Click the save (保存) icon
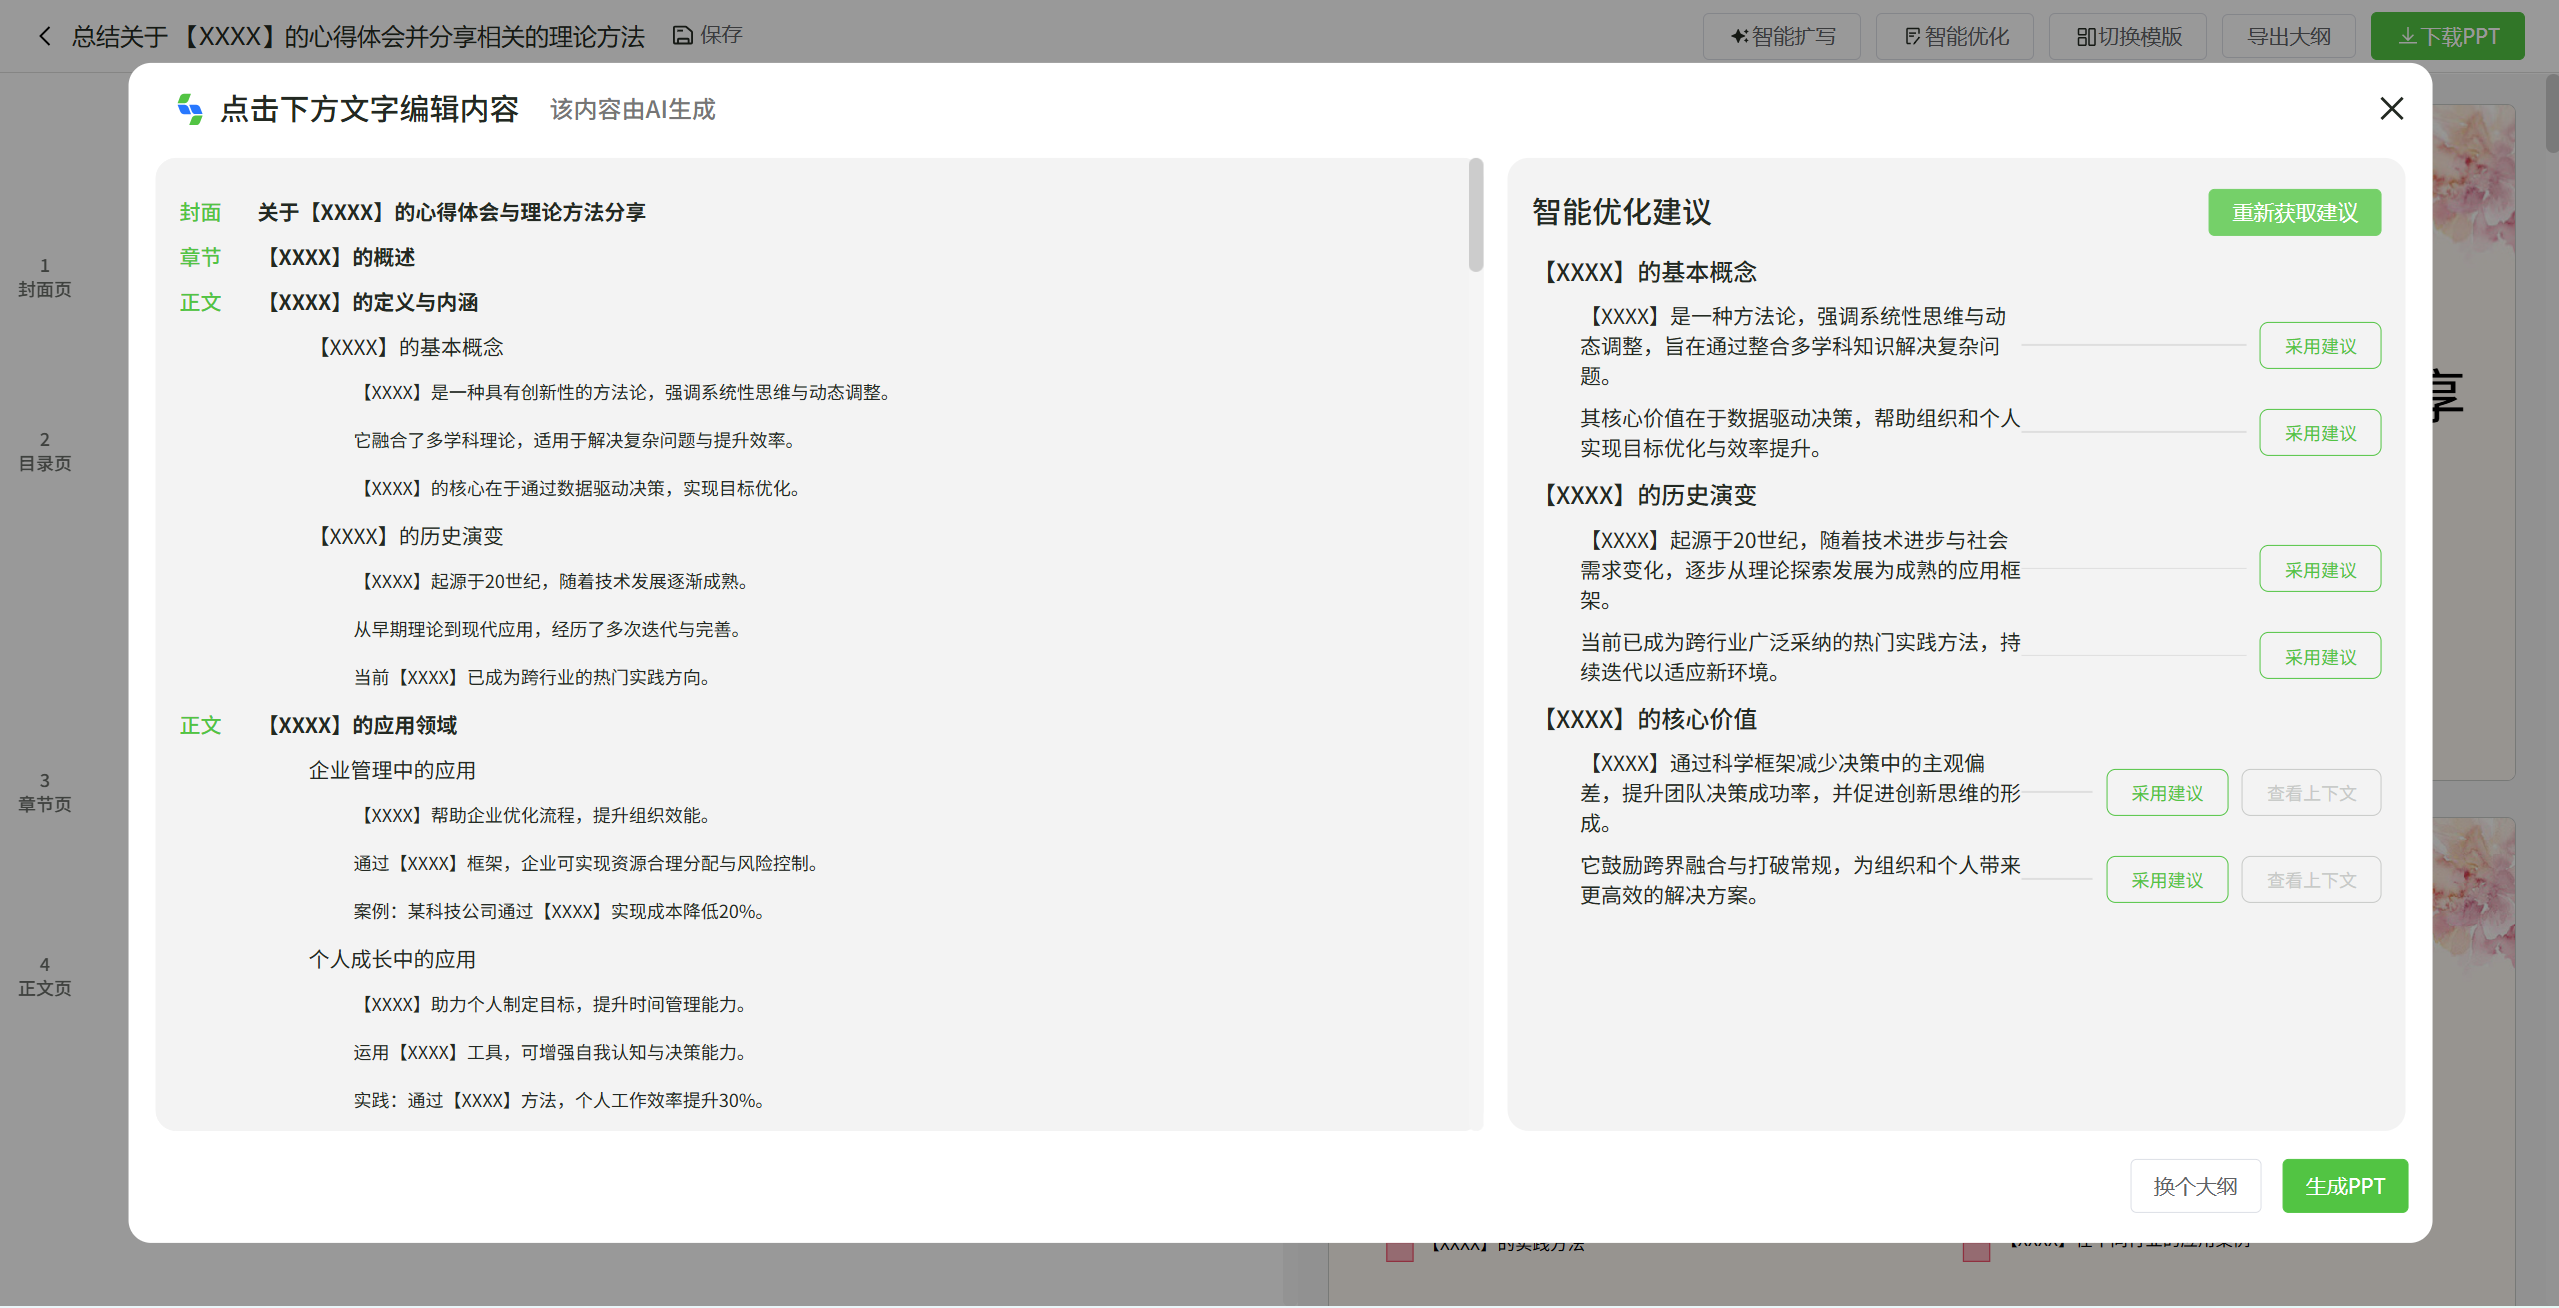 [683, 36]
